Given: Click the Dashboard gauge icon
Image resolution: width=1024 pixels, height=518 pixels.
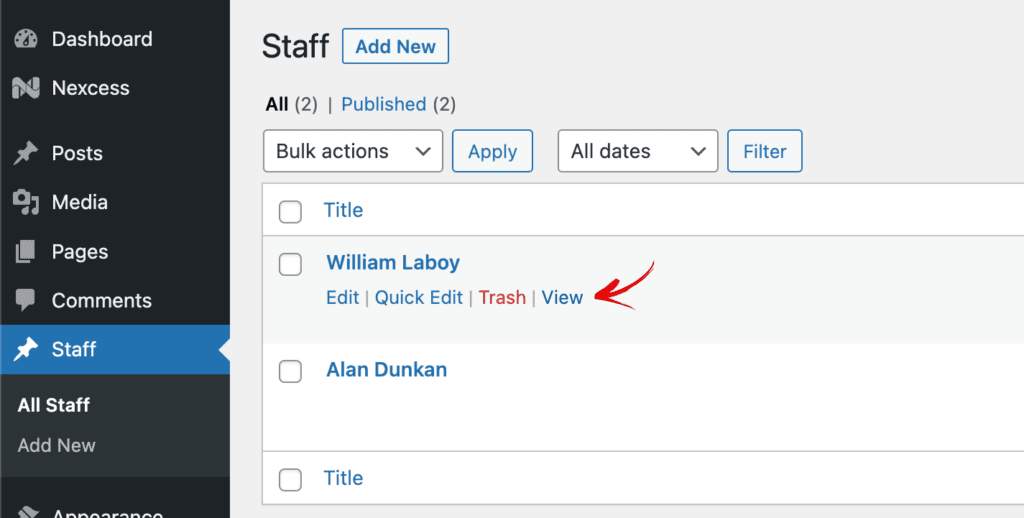Looking at the screenshot, I should click(x=25, y=40).
